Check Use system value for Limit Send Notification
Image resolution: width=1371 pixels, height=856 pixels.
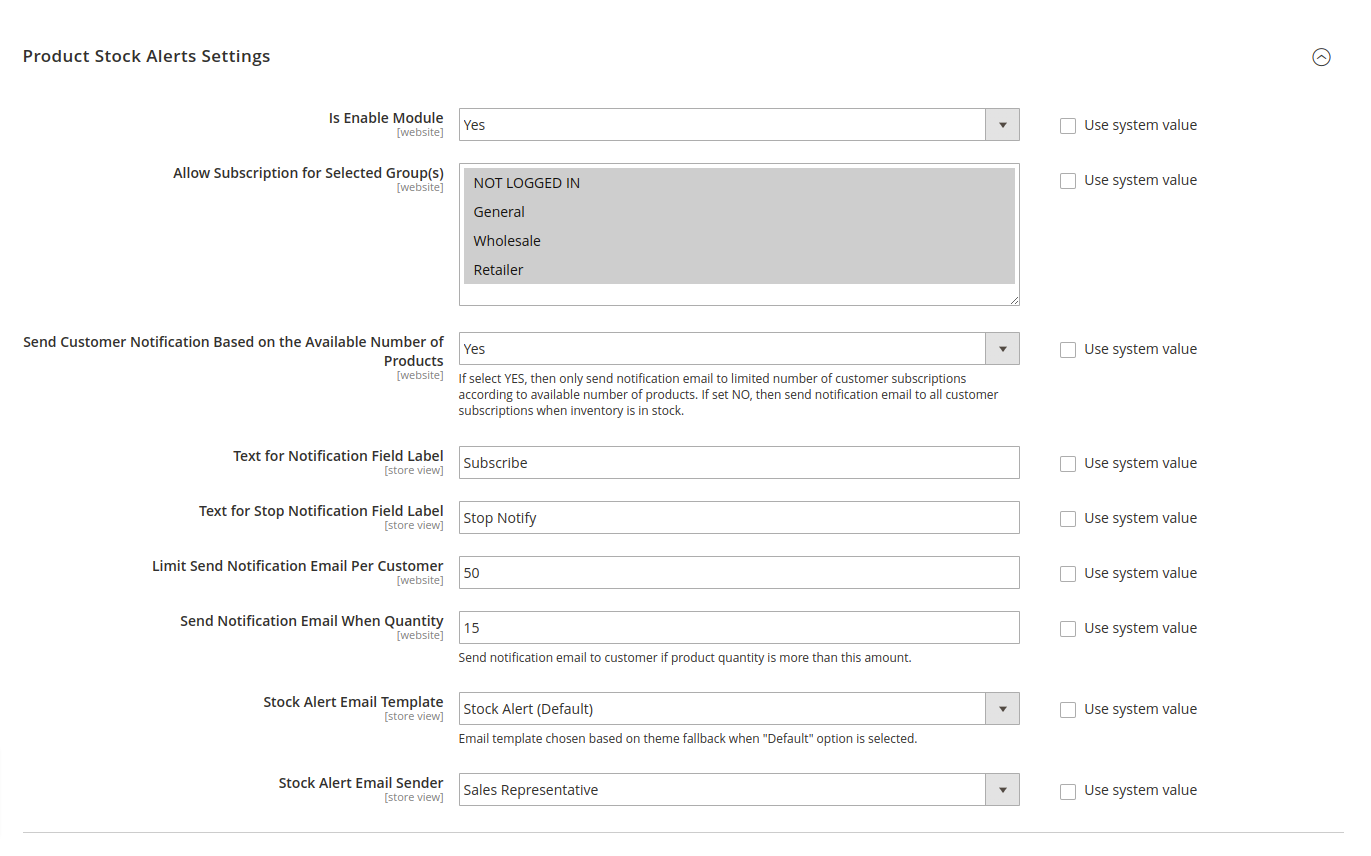pyautogui.click(x=1068, y=574)
